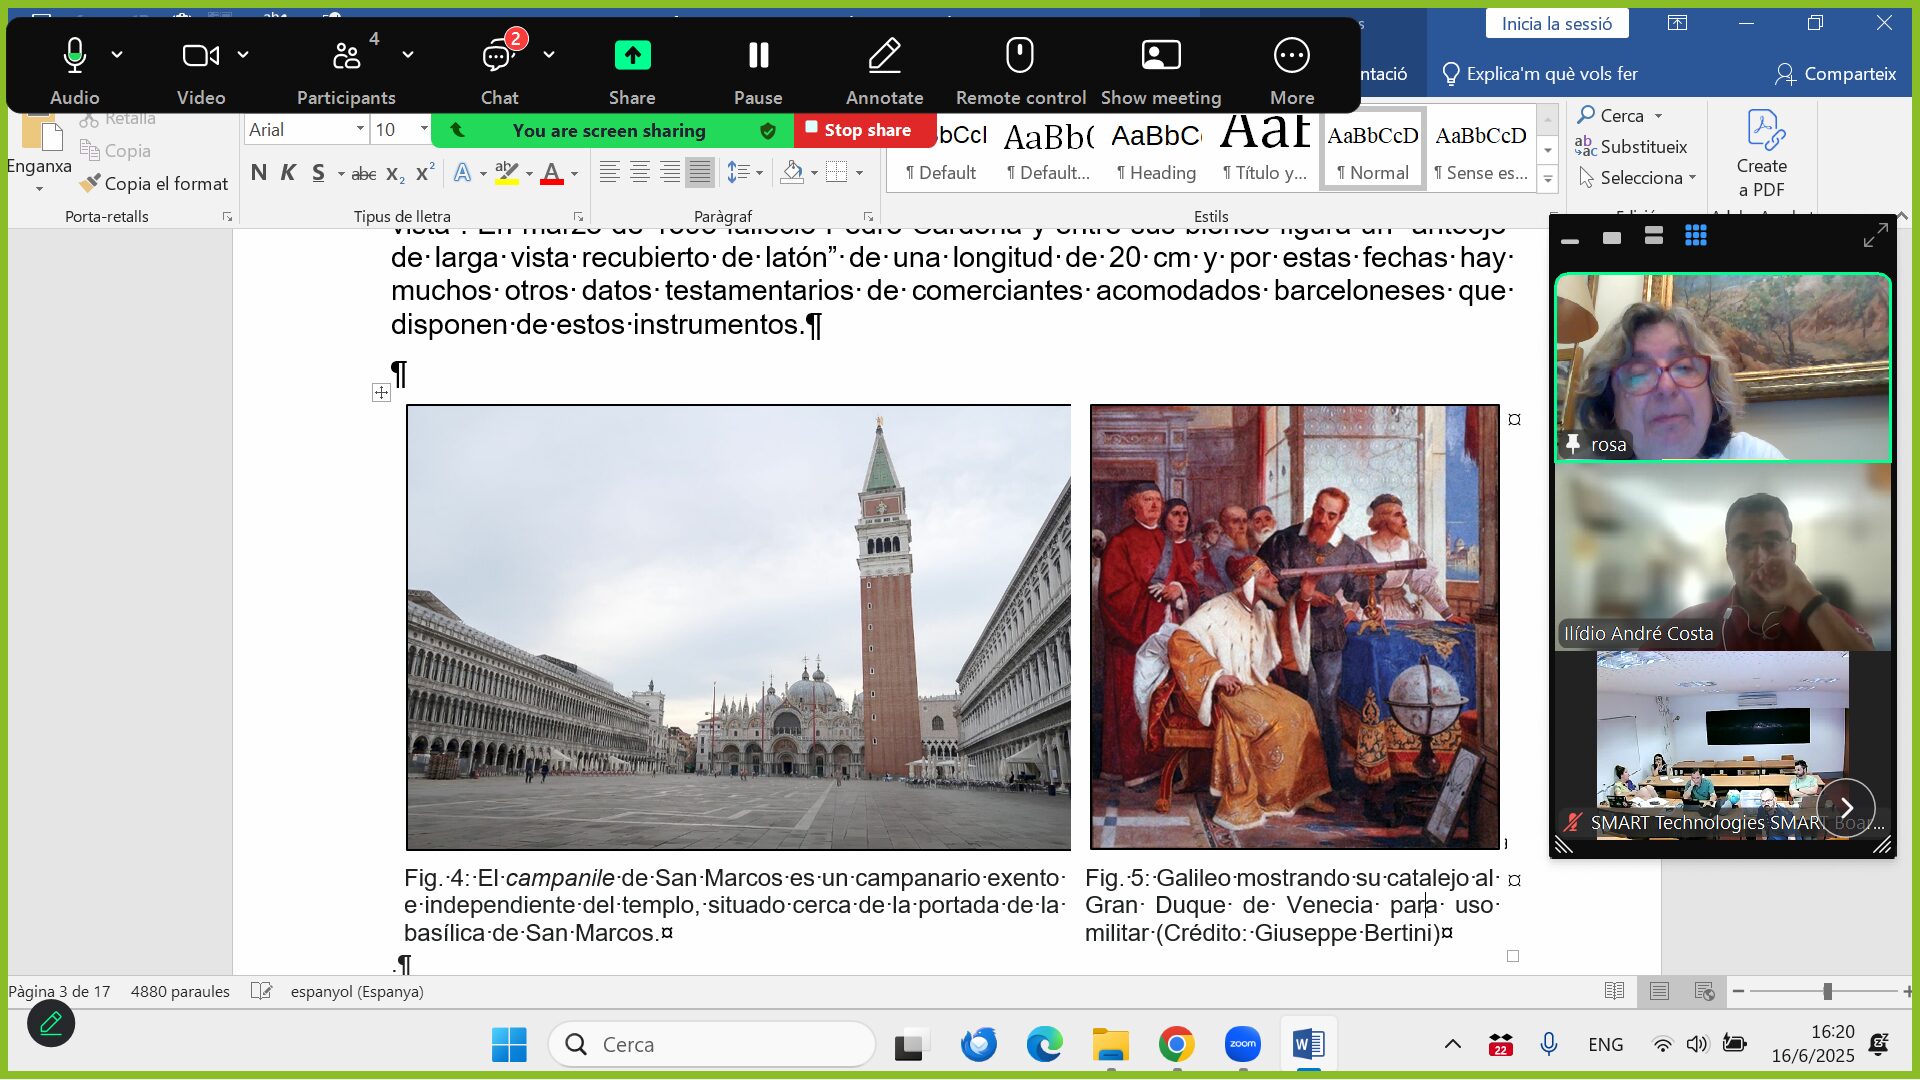Justify paragraph text
Image resolution: width=1920 pixels, height=1080 pixels.
pyautogui.click(x=700, y=172)
